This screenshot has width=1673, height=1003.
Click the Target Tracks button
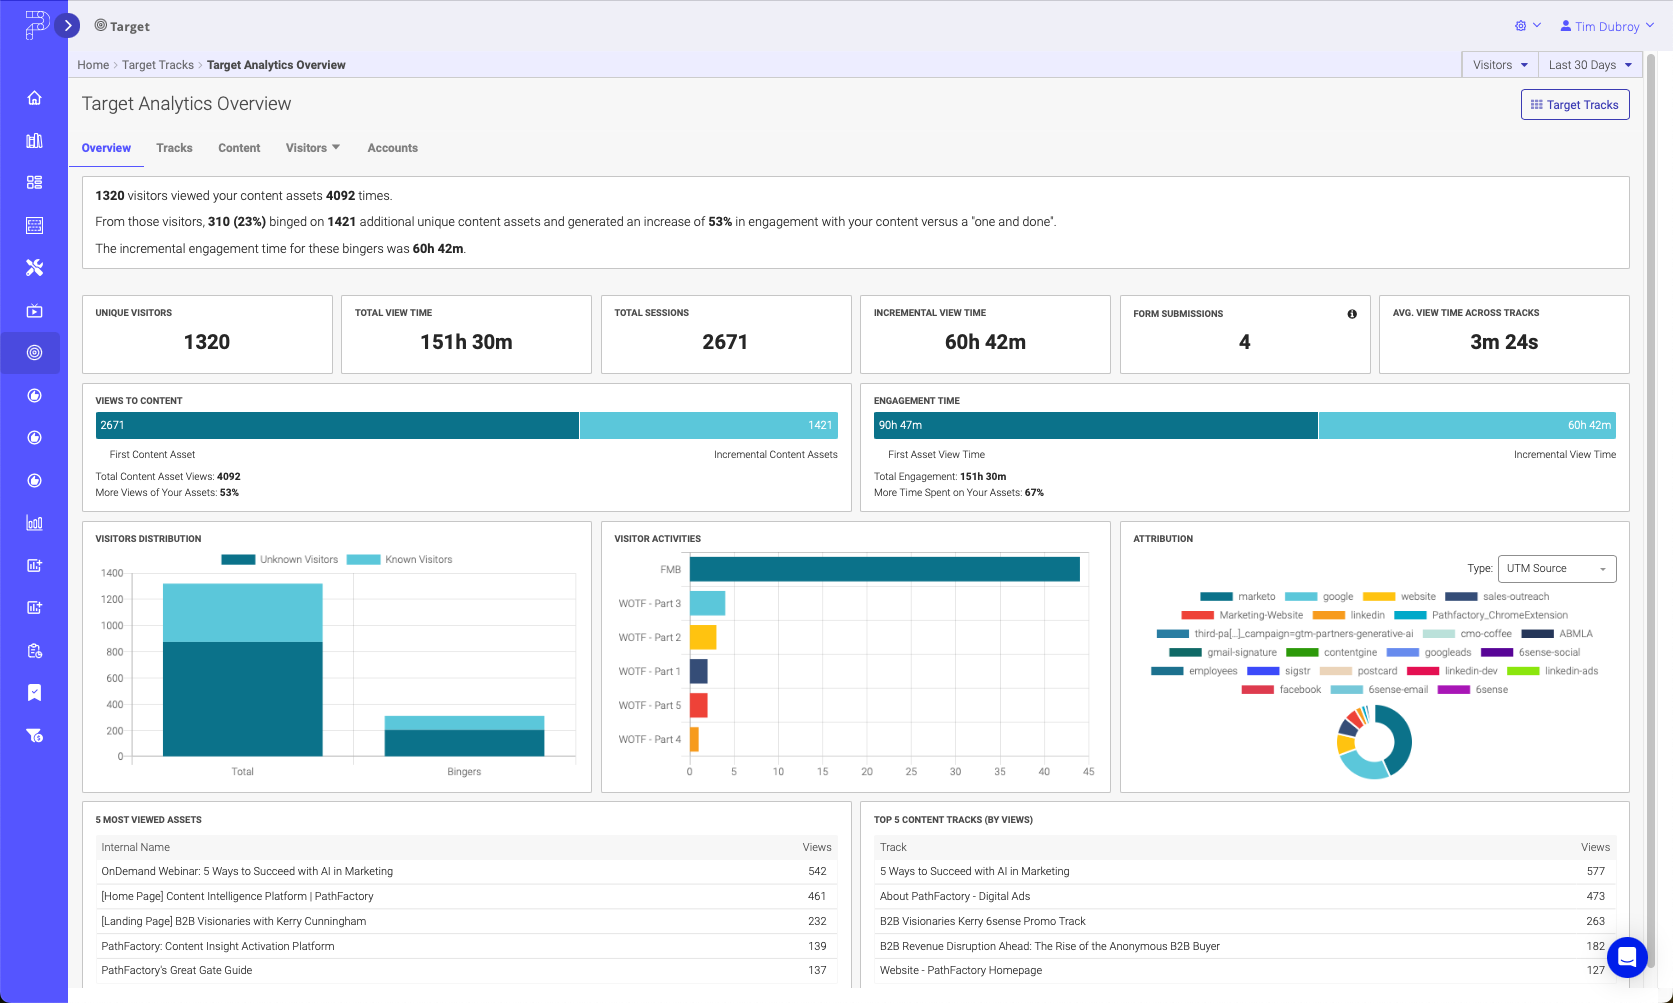[x=1574, y=105]
